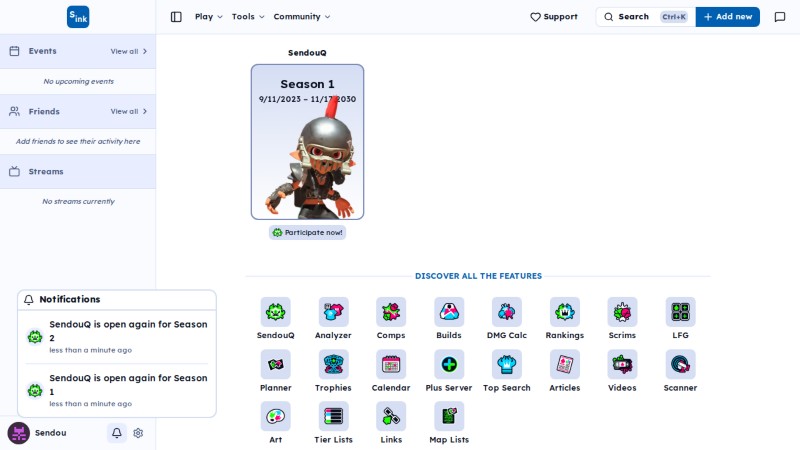Click the SendouQ heading above card
This screenshot has height=450, width=800.
pos(307,53)
